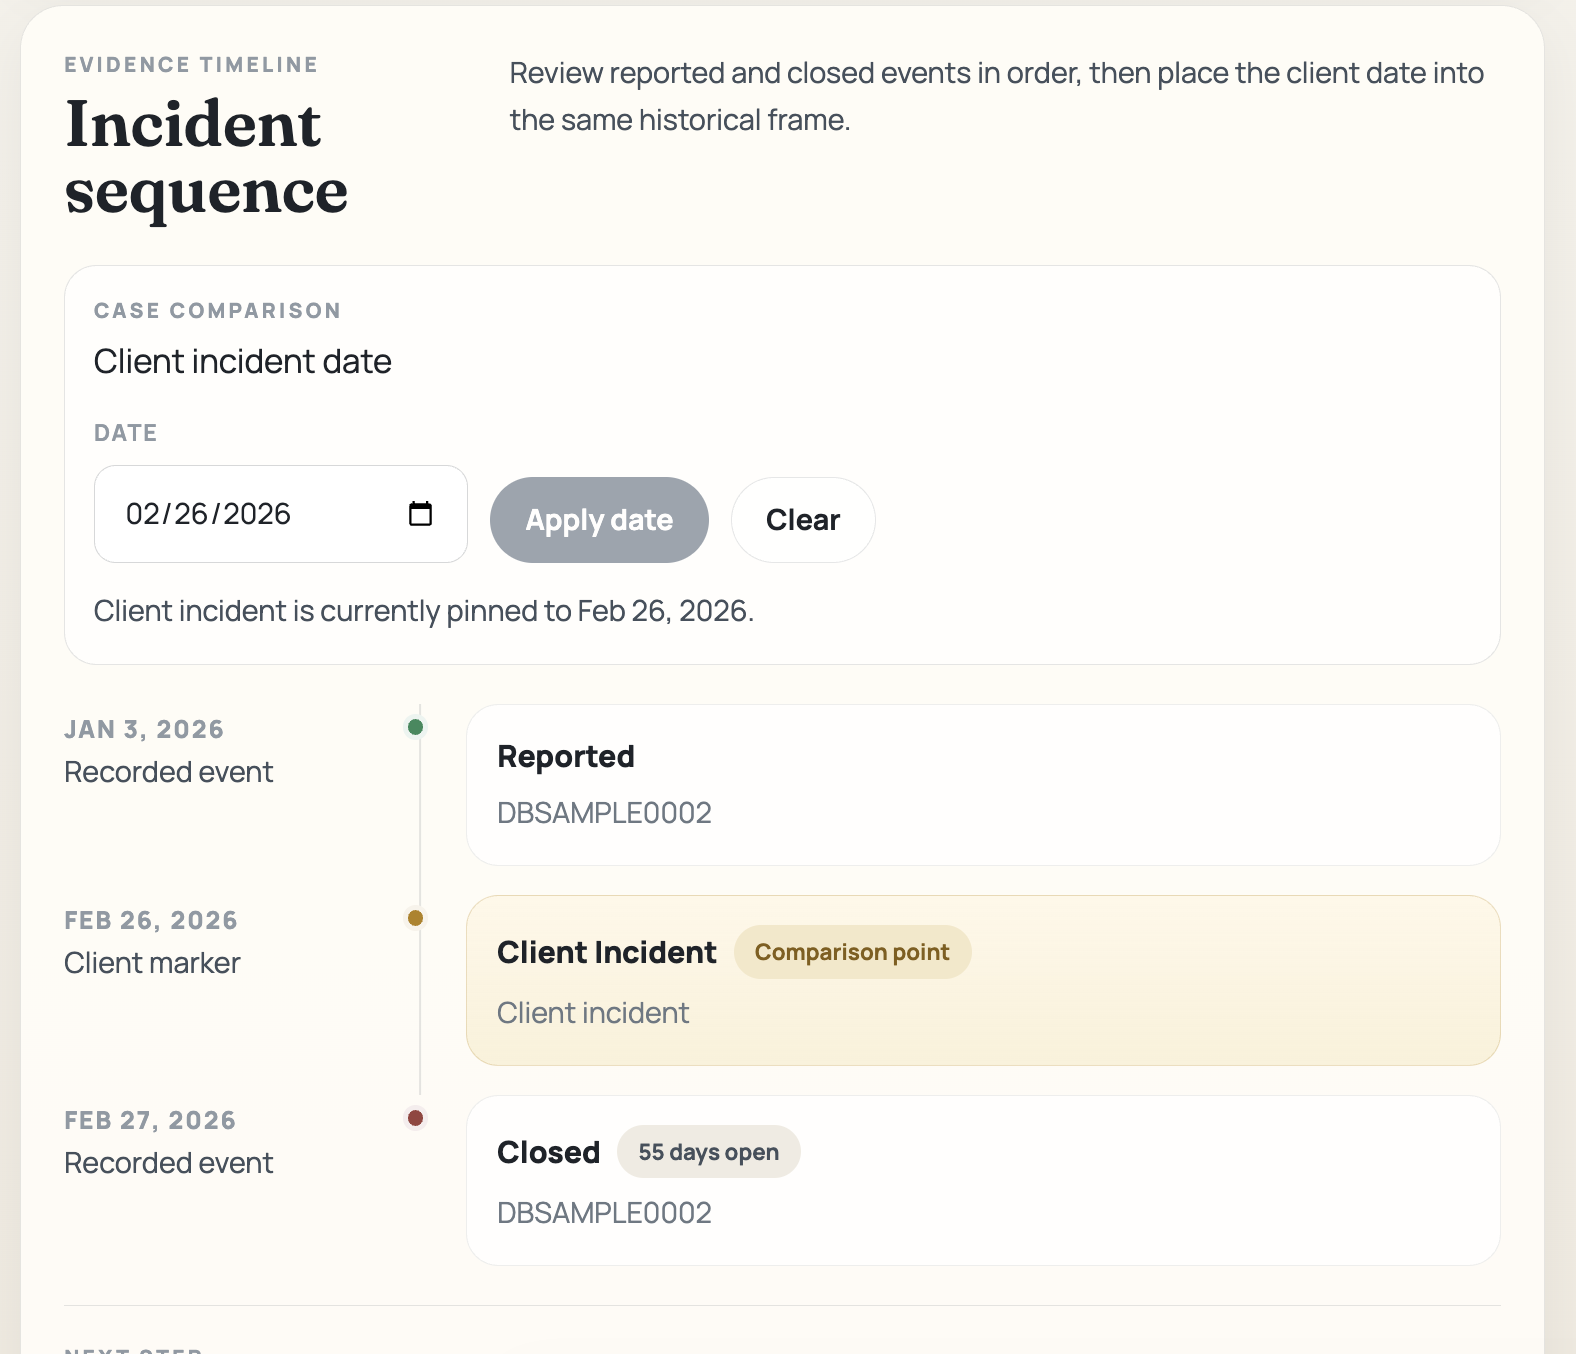
Task: Click the FEB 27, 2026 date label
Action: pyautogui.click(x=150, y=1121)
